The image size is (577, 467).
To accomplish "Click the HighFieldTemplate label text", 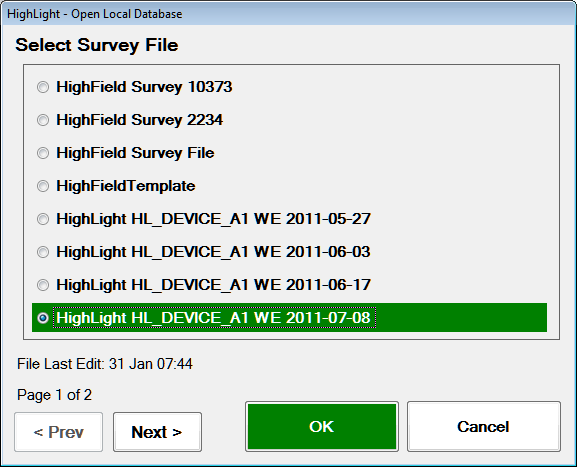I will pyautogui.click(x=125, y=186).
